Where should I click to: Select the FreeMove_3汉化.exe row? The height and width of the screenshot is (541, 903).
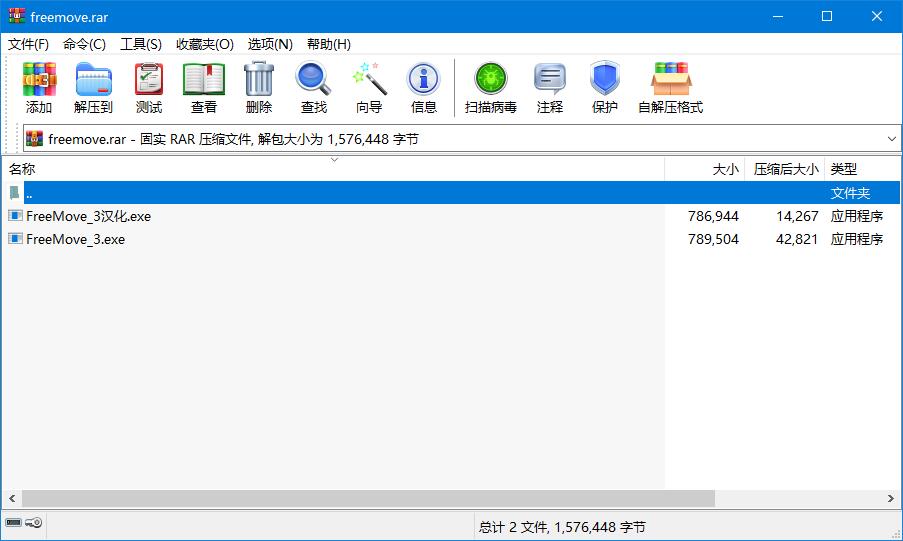(x=451, y=216)
